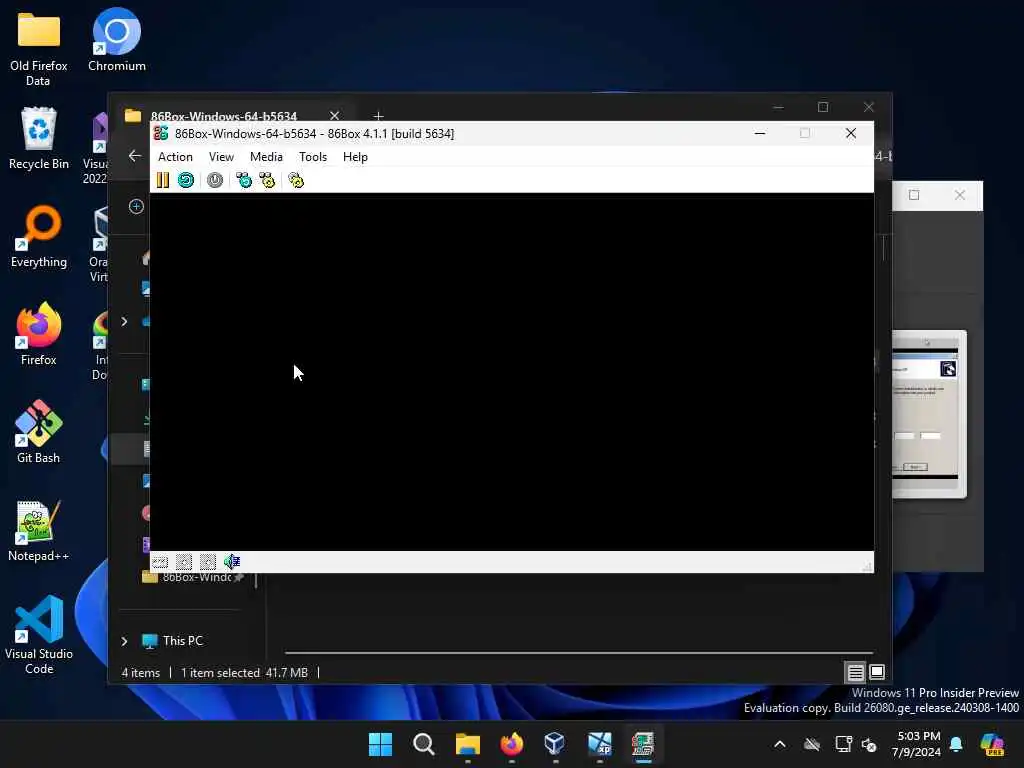Open the Help menu
Image resolution: width=1024 pixels, height=768 pixels.
[x=355, y=157]
